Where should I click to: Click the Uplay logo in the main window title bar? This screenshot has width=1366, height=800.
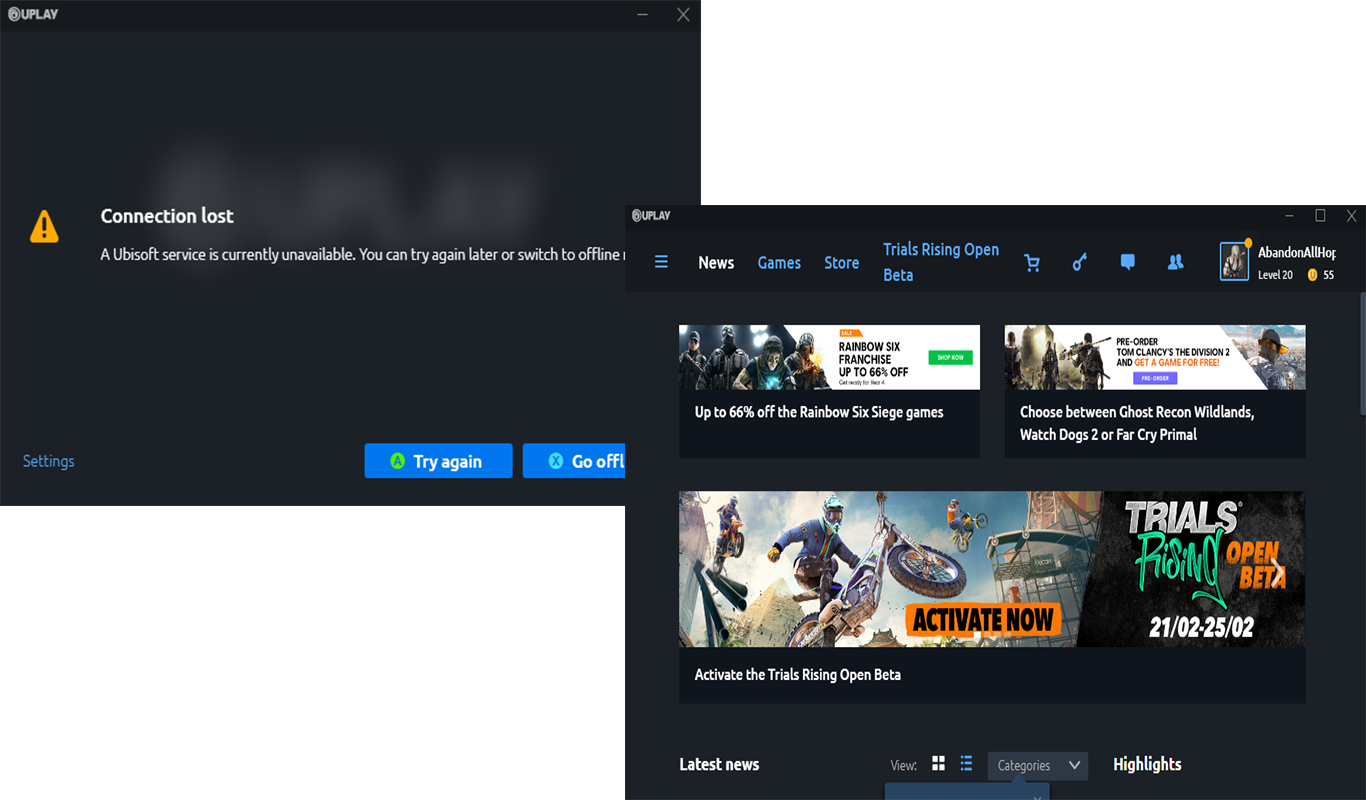(651, 215)
